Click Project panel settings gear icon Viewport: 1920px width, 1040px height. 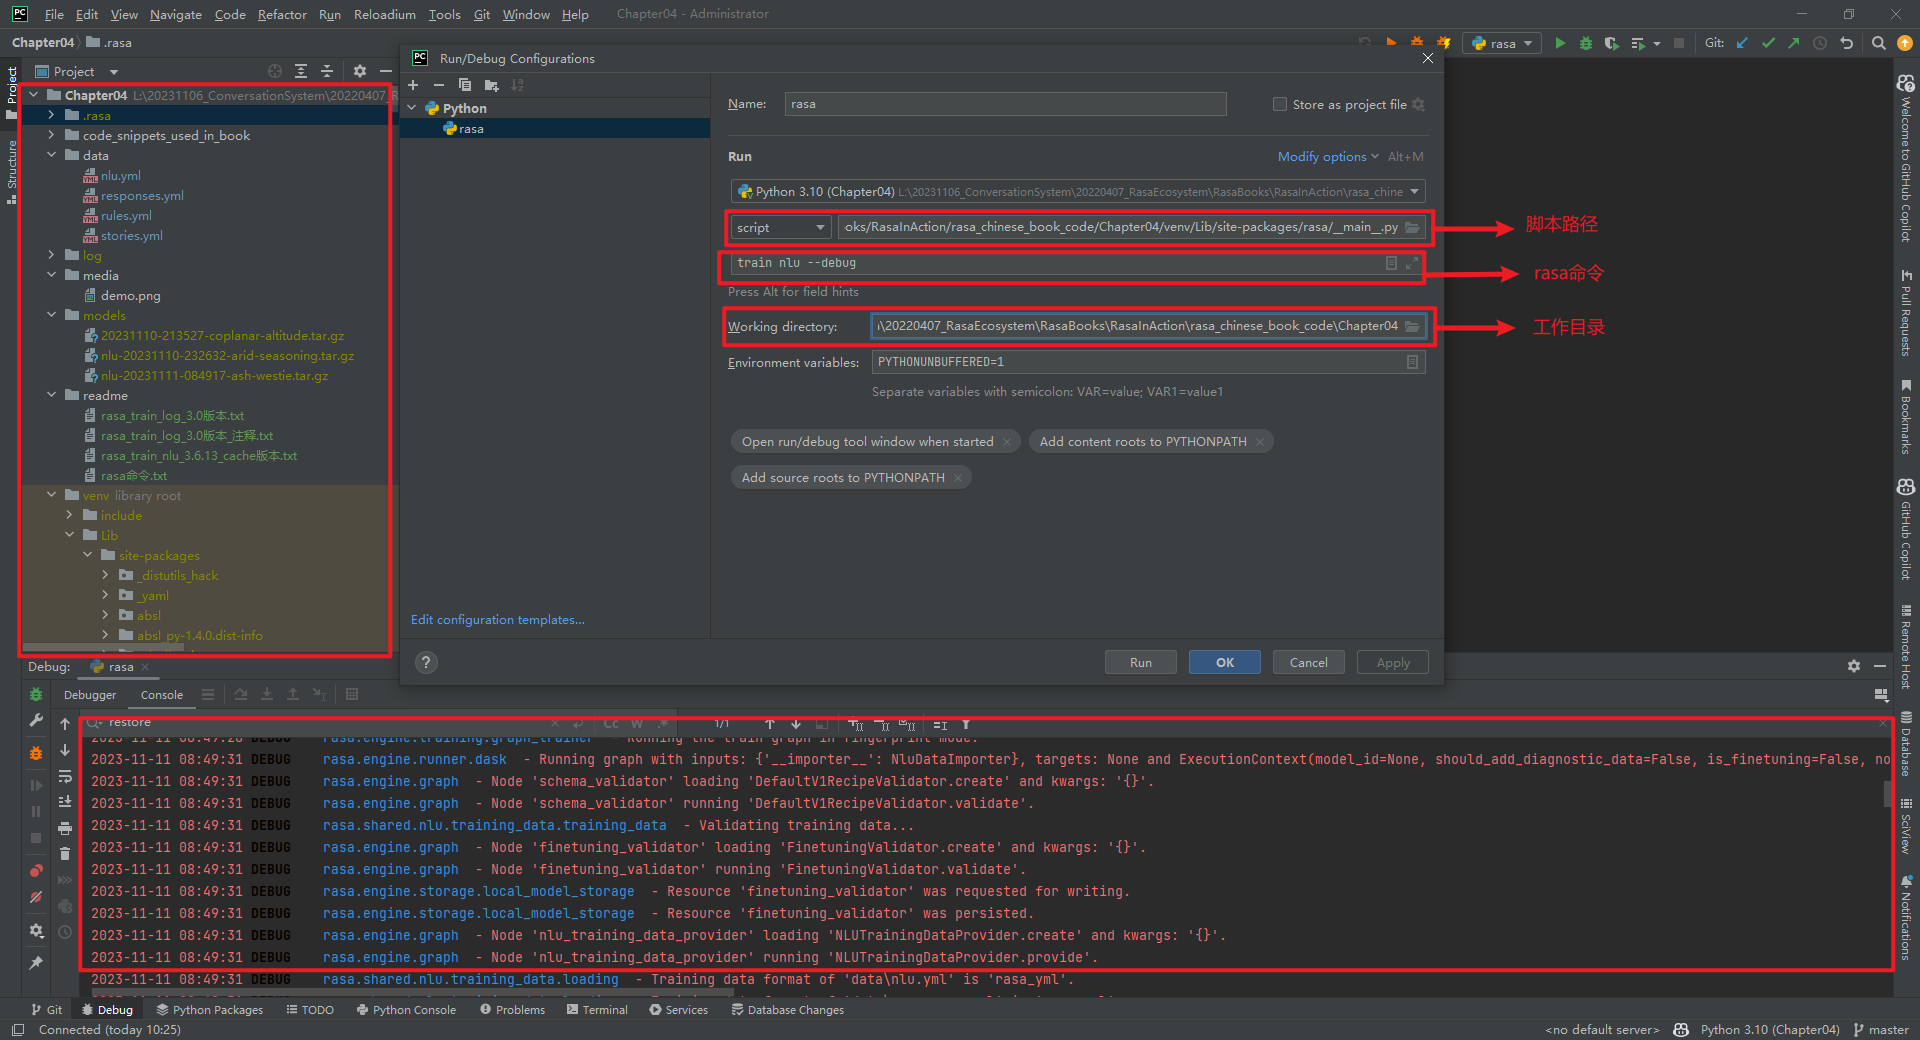(x=360, y=71)
